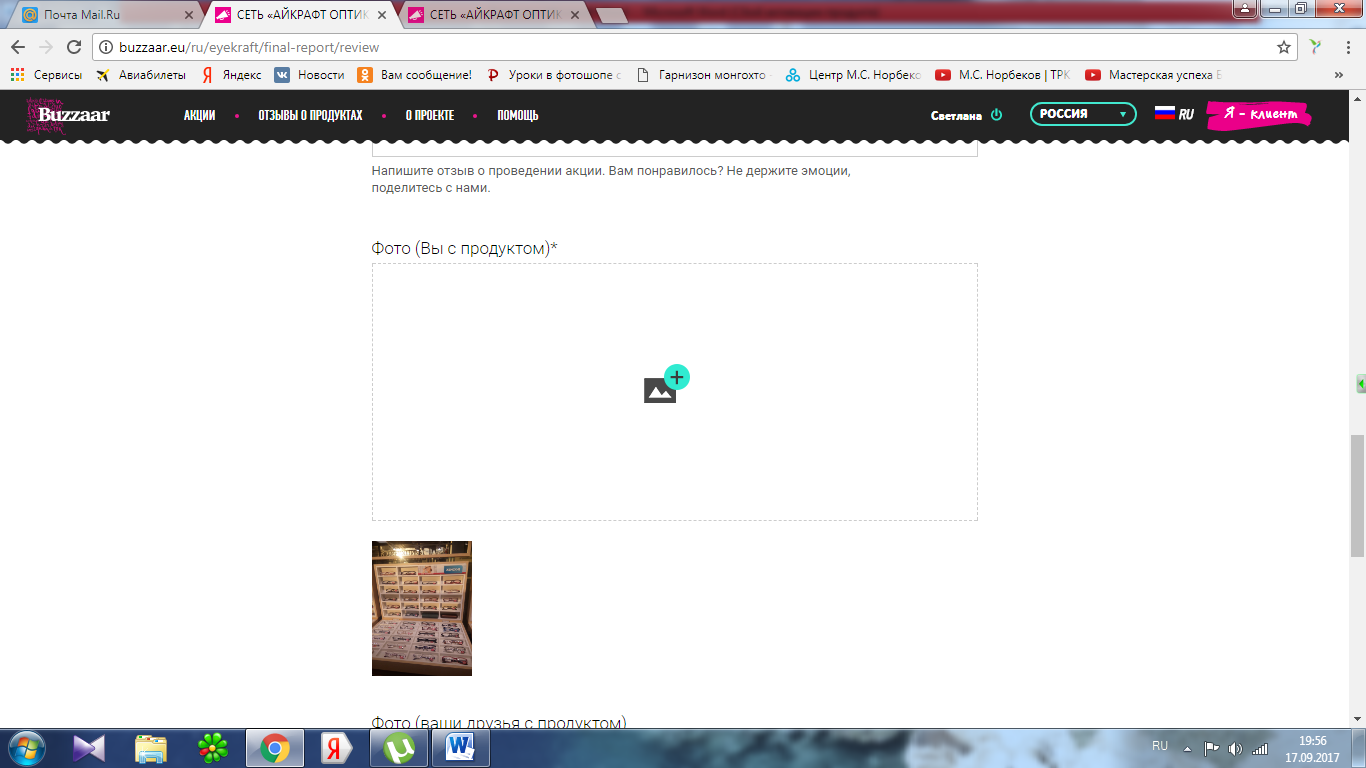The image size is (1366, 768).
Task: Click the Windows Start button
Action: click(25, 747)
